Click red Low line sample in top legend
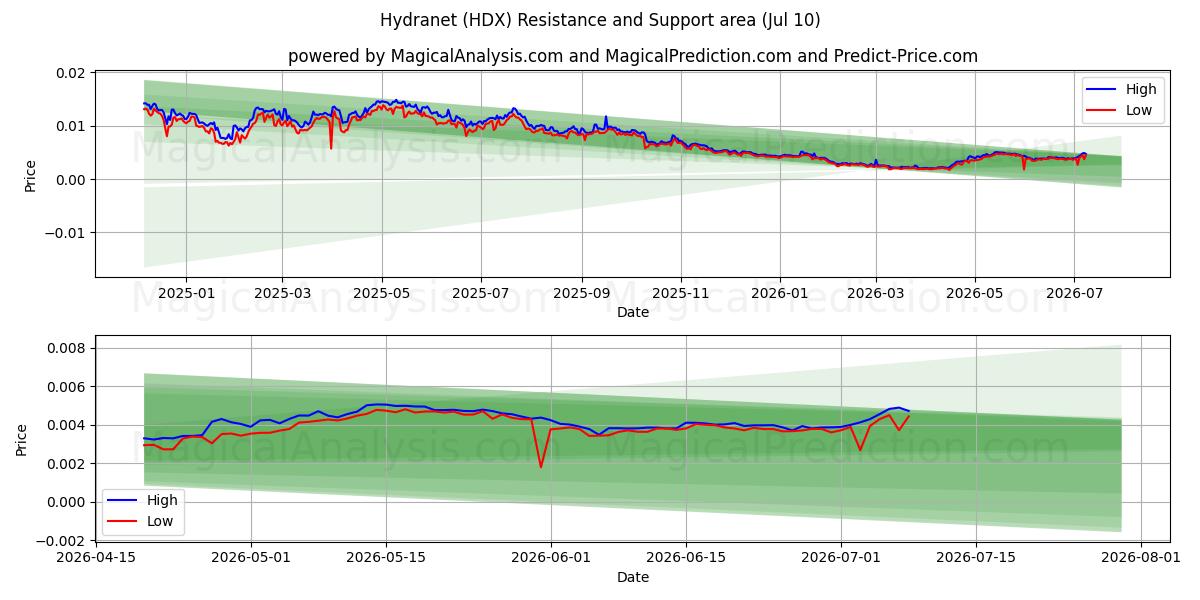Viewport: 1200px width, 600px height. [1103, 112]
